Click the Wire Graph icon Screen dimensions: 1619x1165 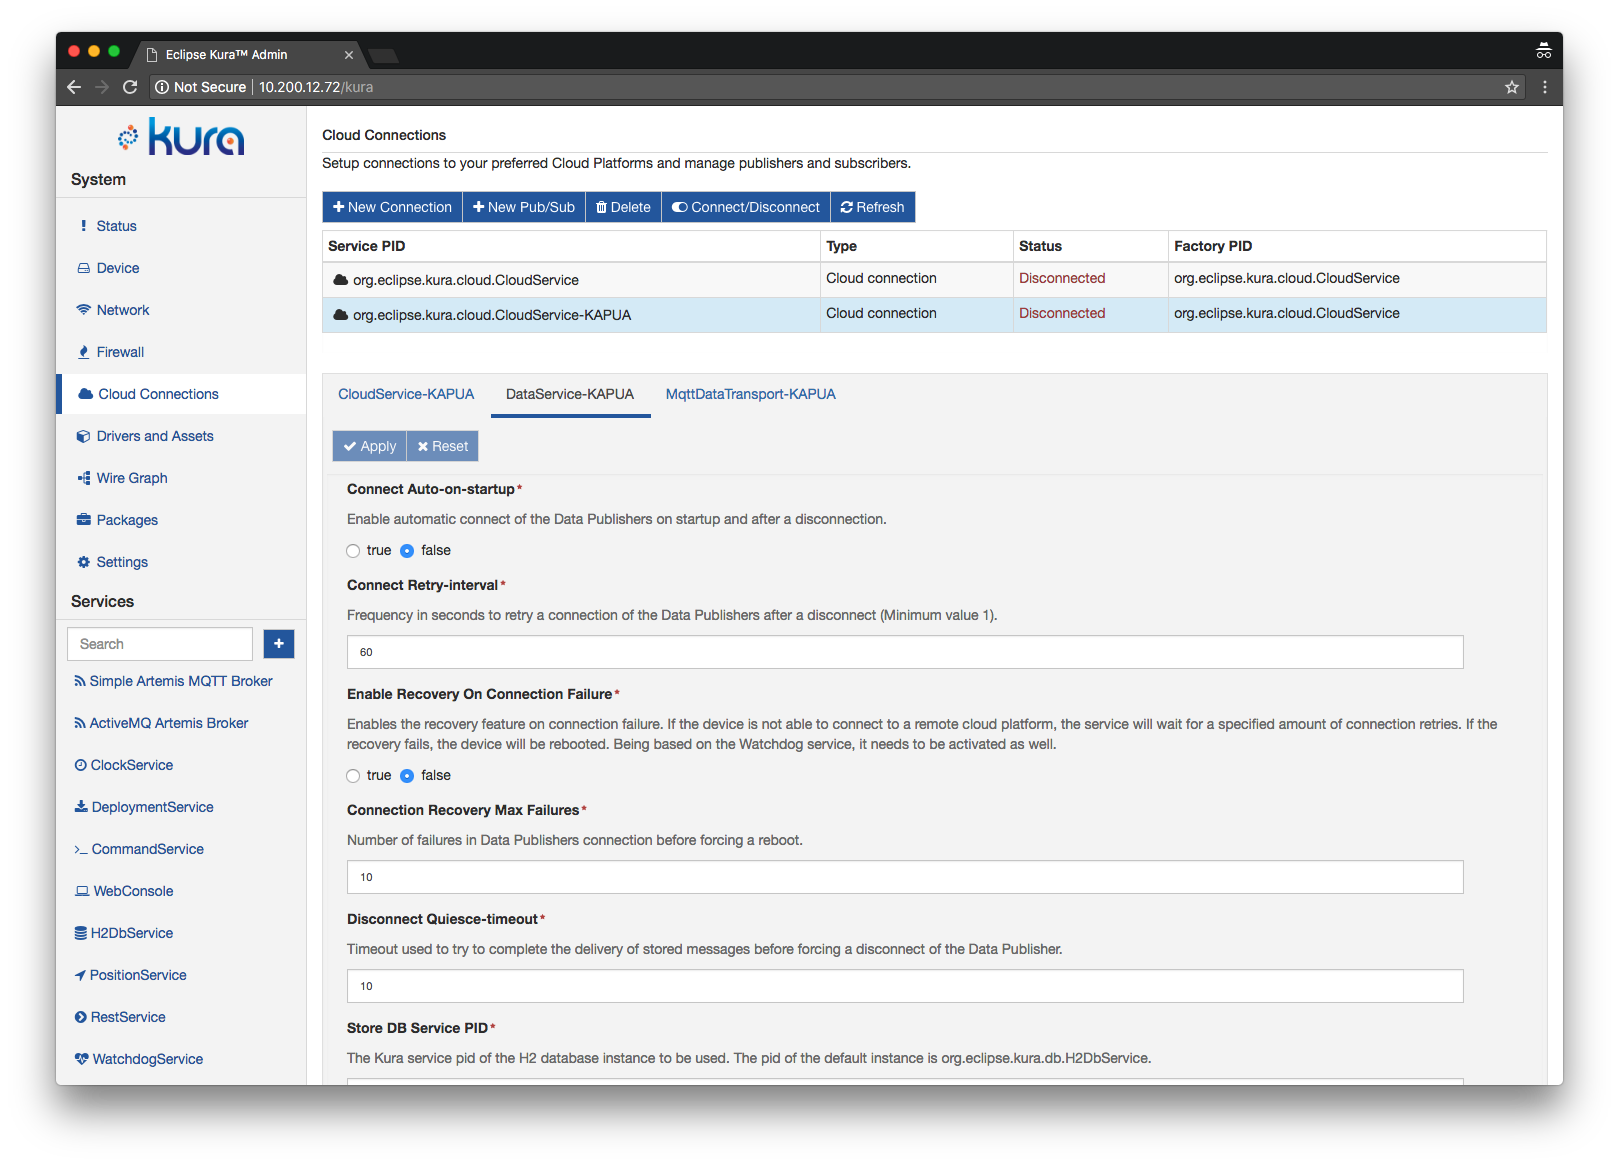coord(84,478)
